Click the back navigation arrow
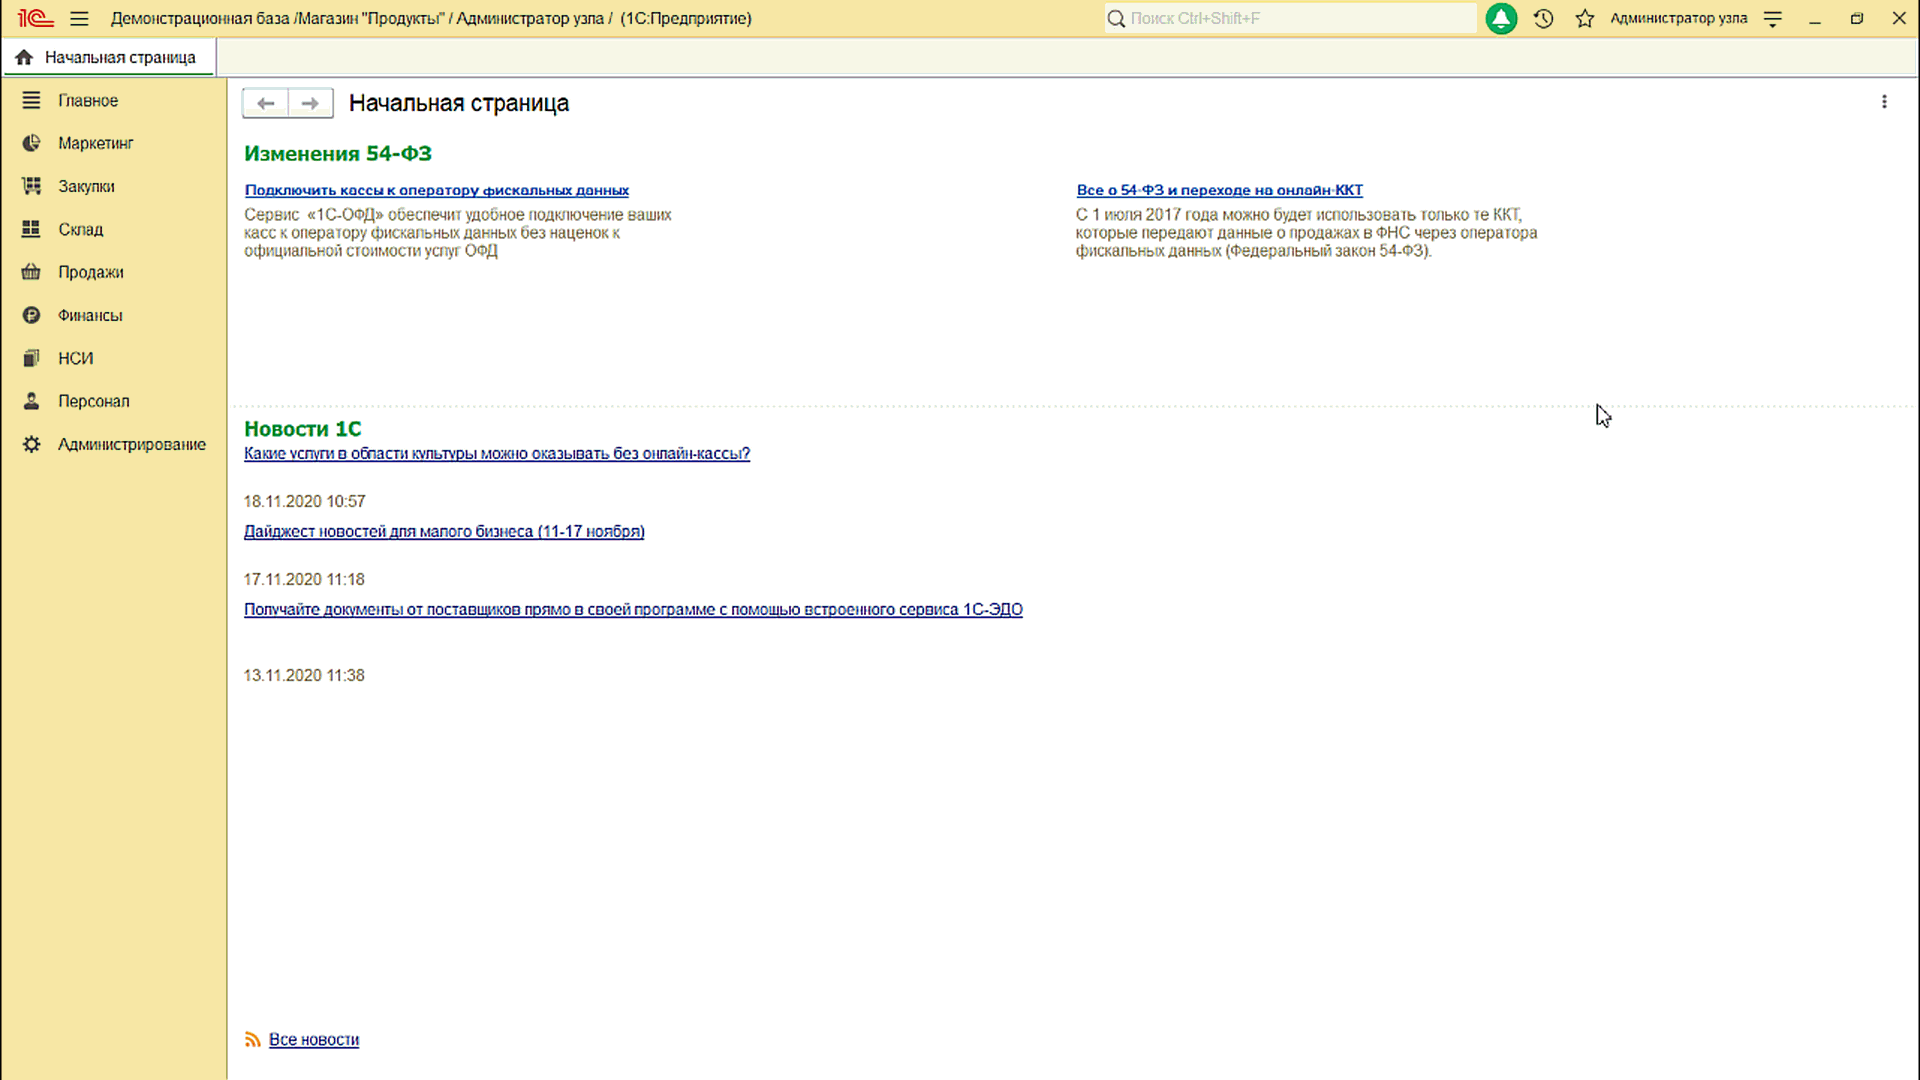 (265, 103)
